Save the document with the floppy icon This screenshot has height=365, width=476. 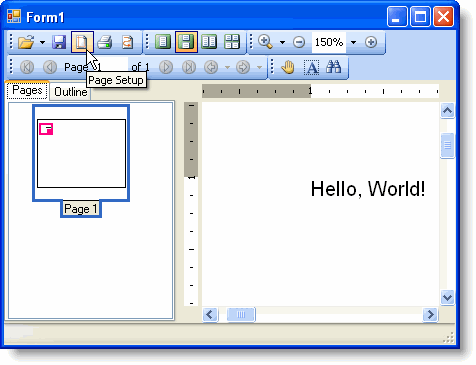59,42
